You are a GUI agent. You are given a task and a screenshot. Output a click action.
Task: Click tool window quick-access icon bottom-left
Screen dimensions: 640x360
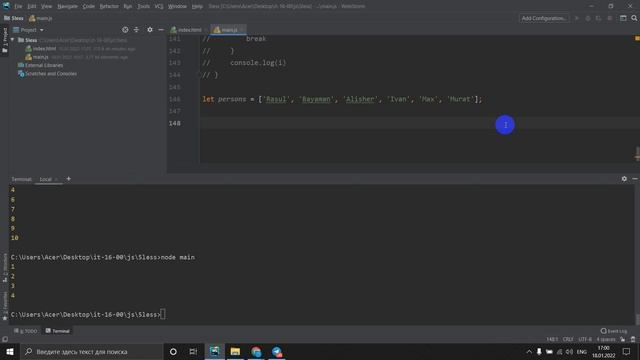[4, 339]
